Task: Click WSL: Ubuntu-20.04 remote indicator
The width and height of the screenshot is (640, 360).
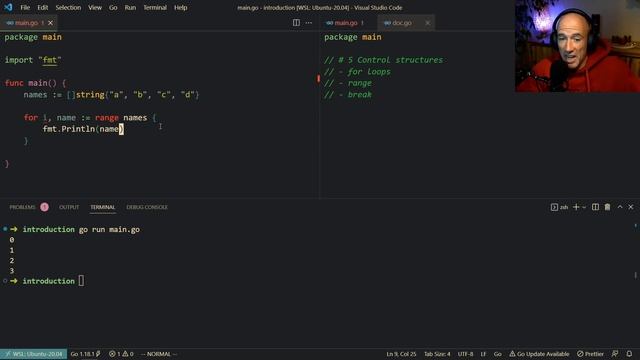Action: point(33,354)
